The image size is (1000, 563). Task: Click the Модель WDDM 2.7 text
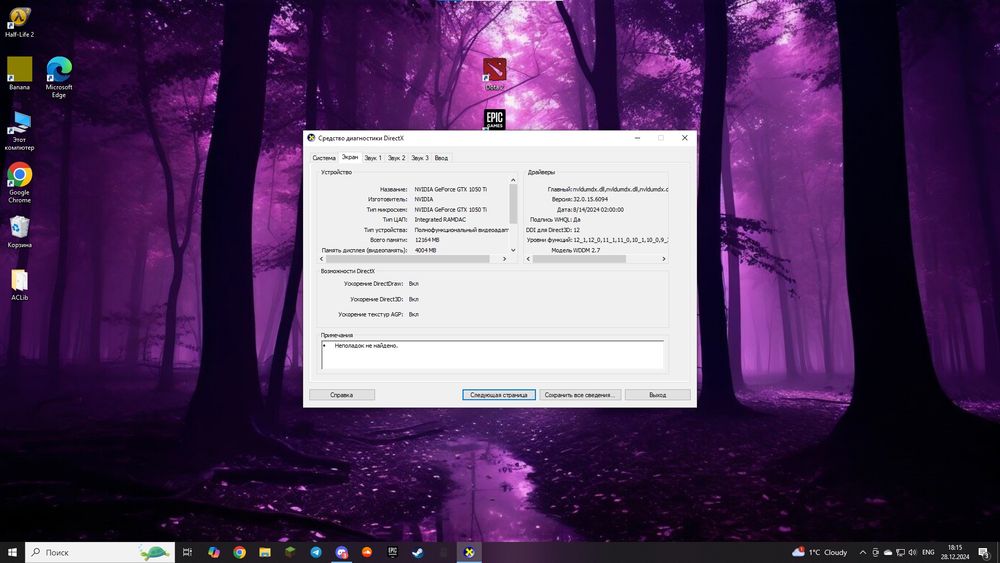pyautogui.click(x=575, y=250)
